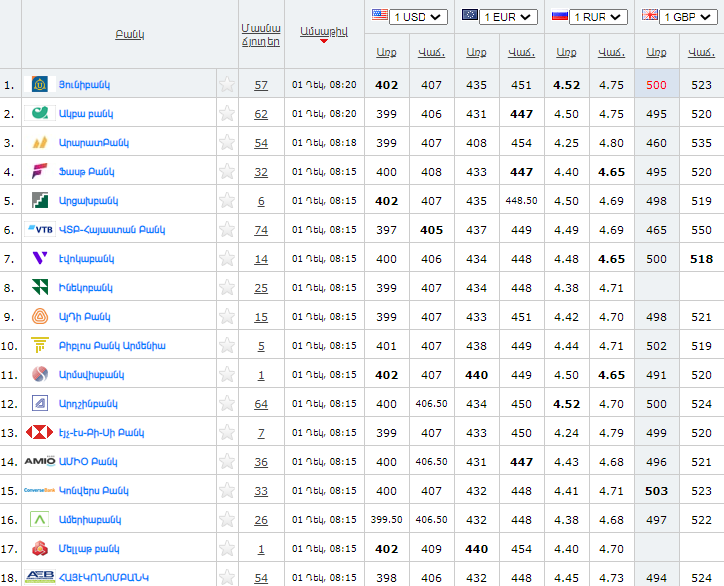
Task: Sort by Մասնաճյուղեր column header
Action: point(261,35)
